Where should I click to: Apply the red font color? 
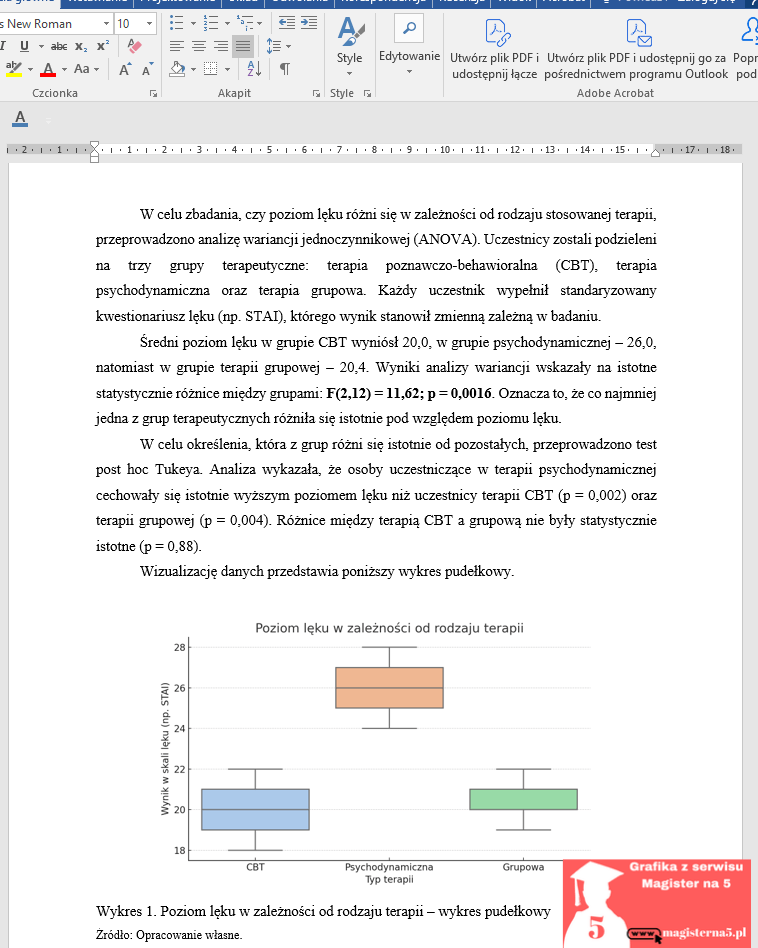coord(48,70)
